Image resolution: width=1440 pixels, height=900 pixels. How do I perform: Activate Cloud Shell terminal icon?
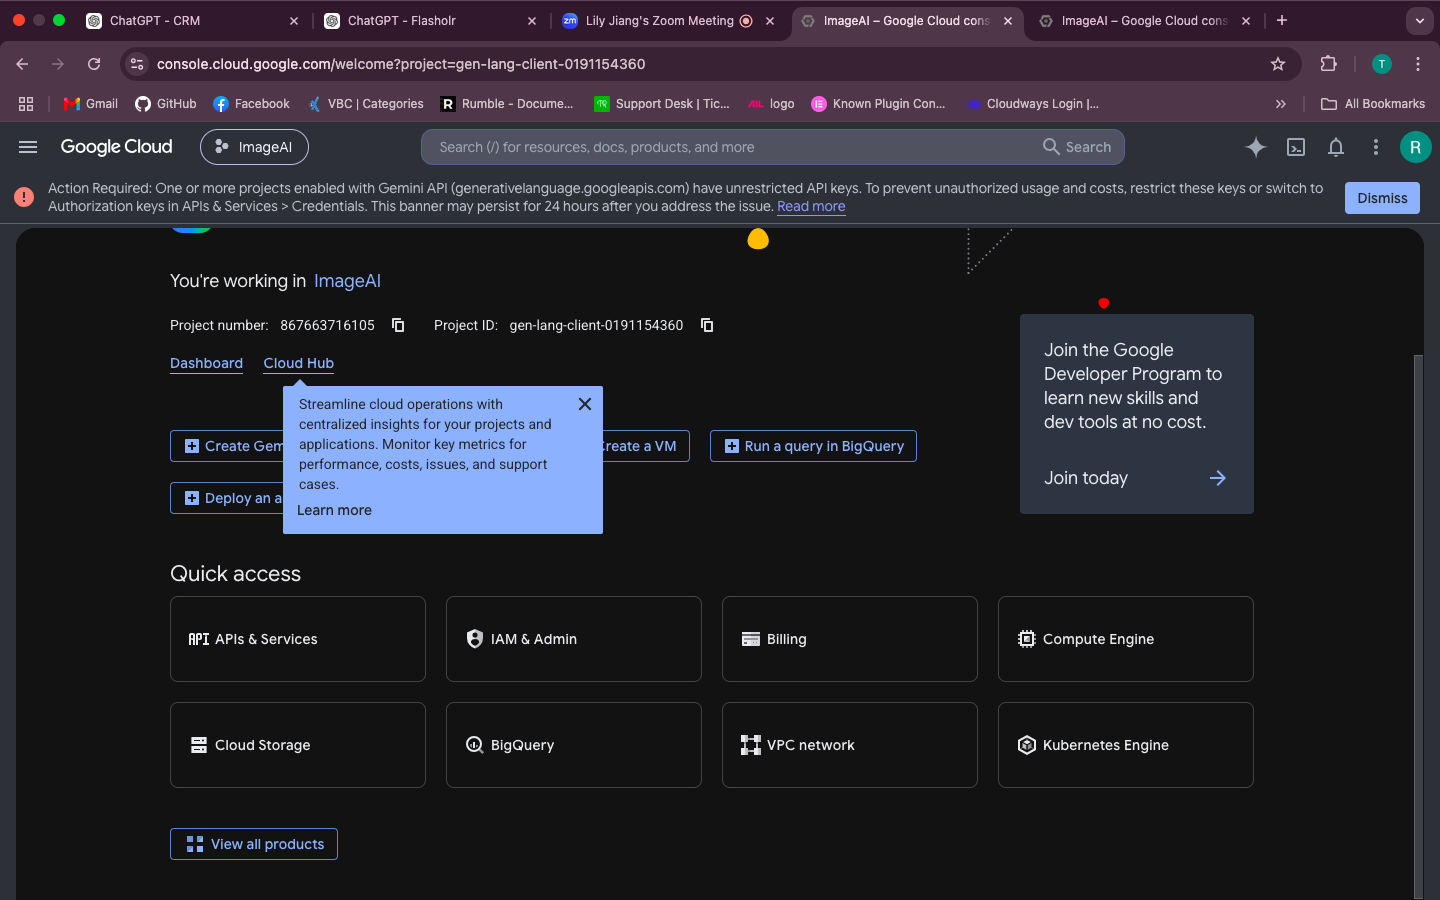point(1296,147)
